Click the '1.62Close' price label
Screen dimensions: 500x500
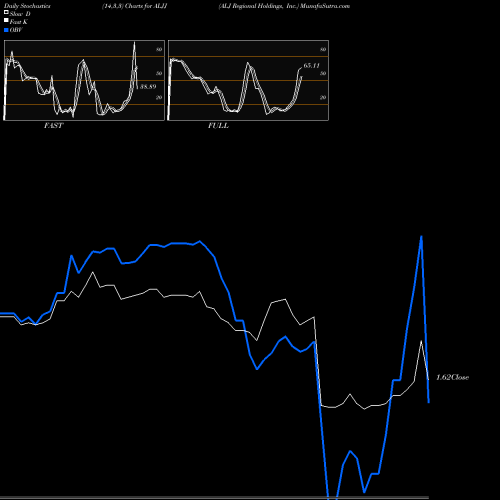click(x=452, y=377)
